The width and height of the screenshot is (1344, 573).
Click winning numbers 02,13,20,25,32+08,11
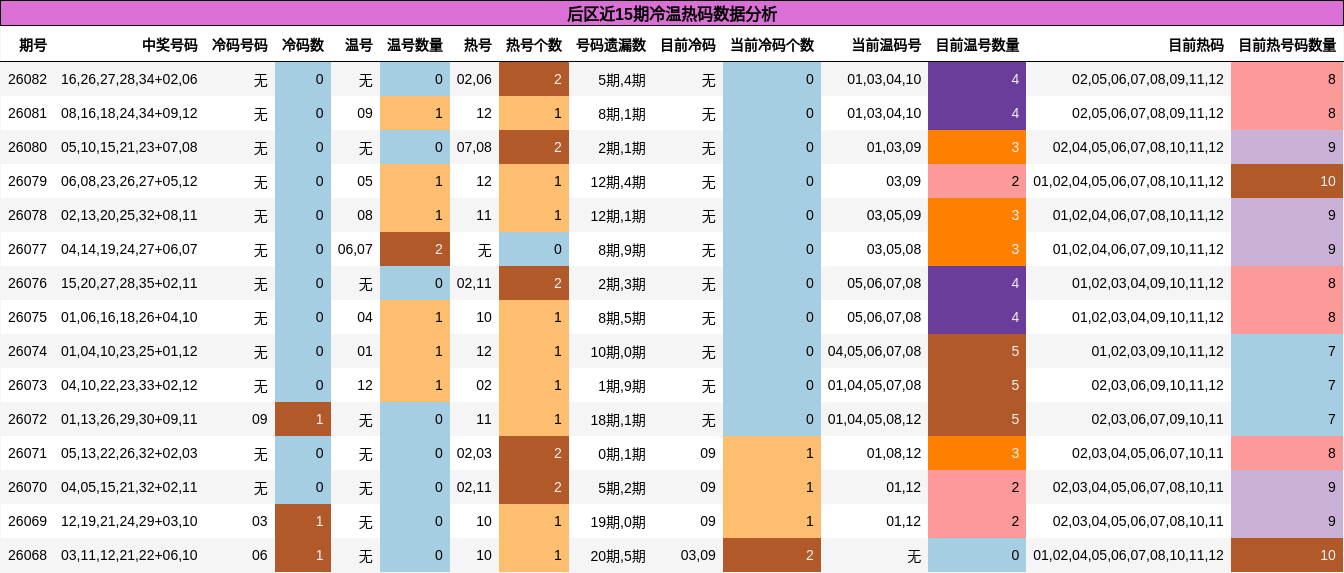(129, 215)
